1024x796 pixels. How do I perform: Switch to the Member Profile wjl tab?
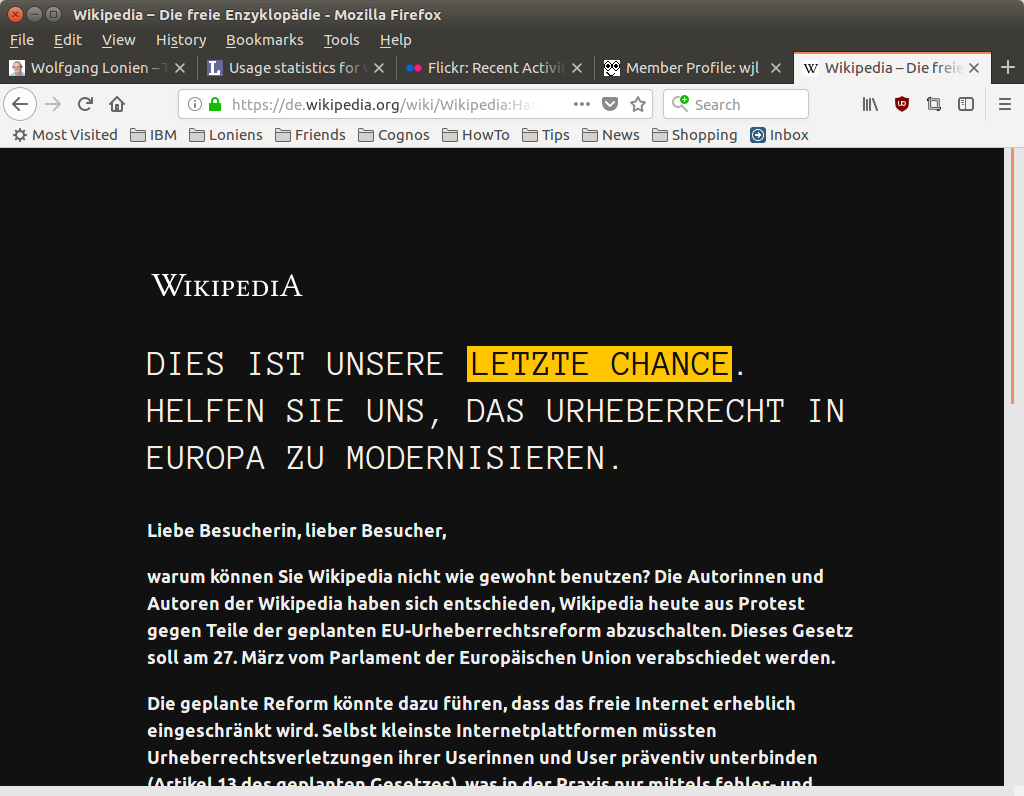click(x=693, y=68)
